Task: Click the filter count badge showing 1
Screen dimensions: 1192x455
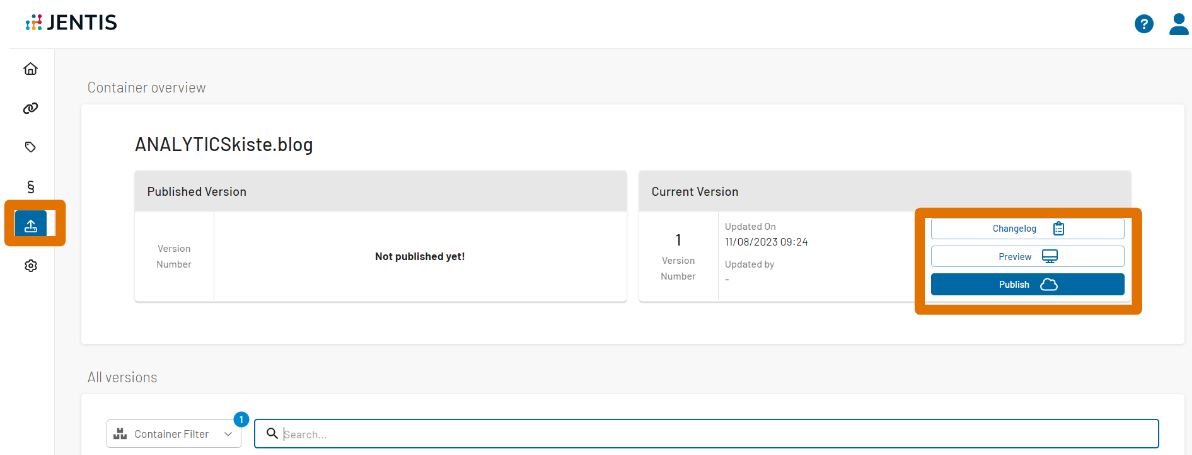Action: (x=241, y=419)
